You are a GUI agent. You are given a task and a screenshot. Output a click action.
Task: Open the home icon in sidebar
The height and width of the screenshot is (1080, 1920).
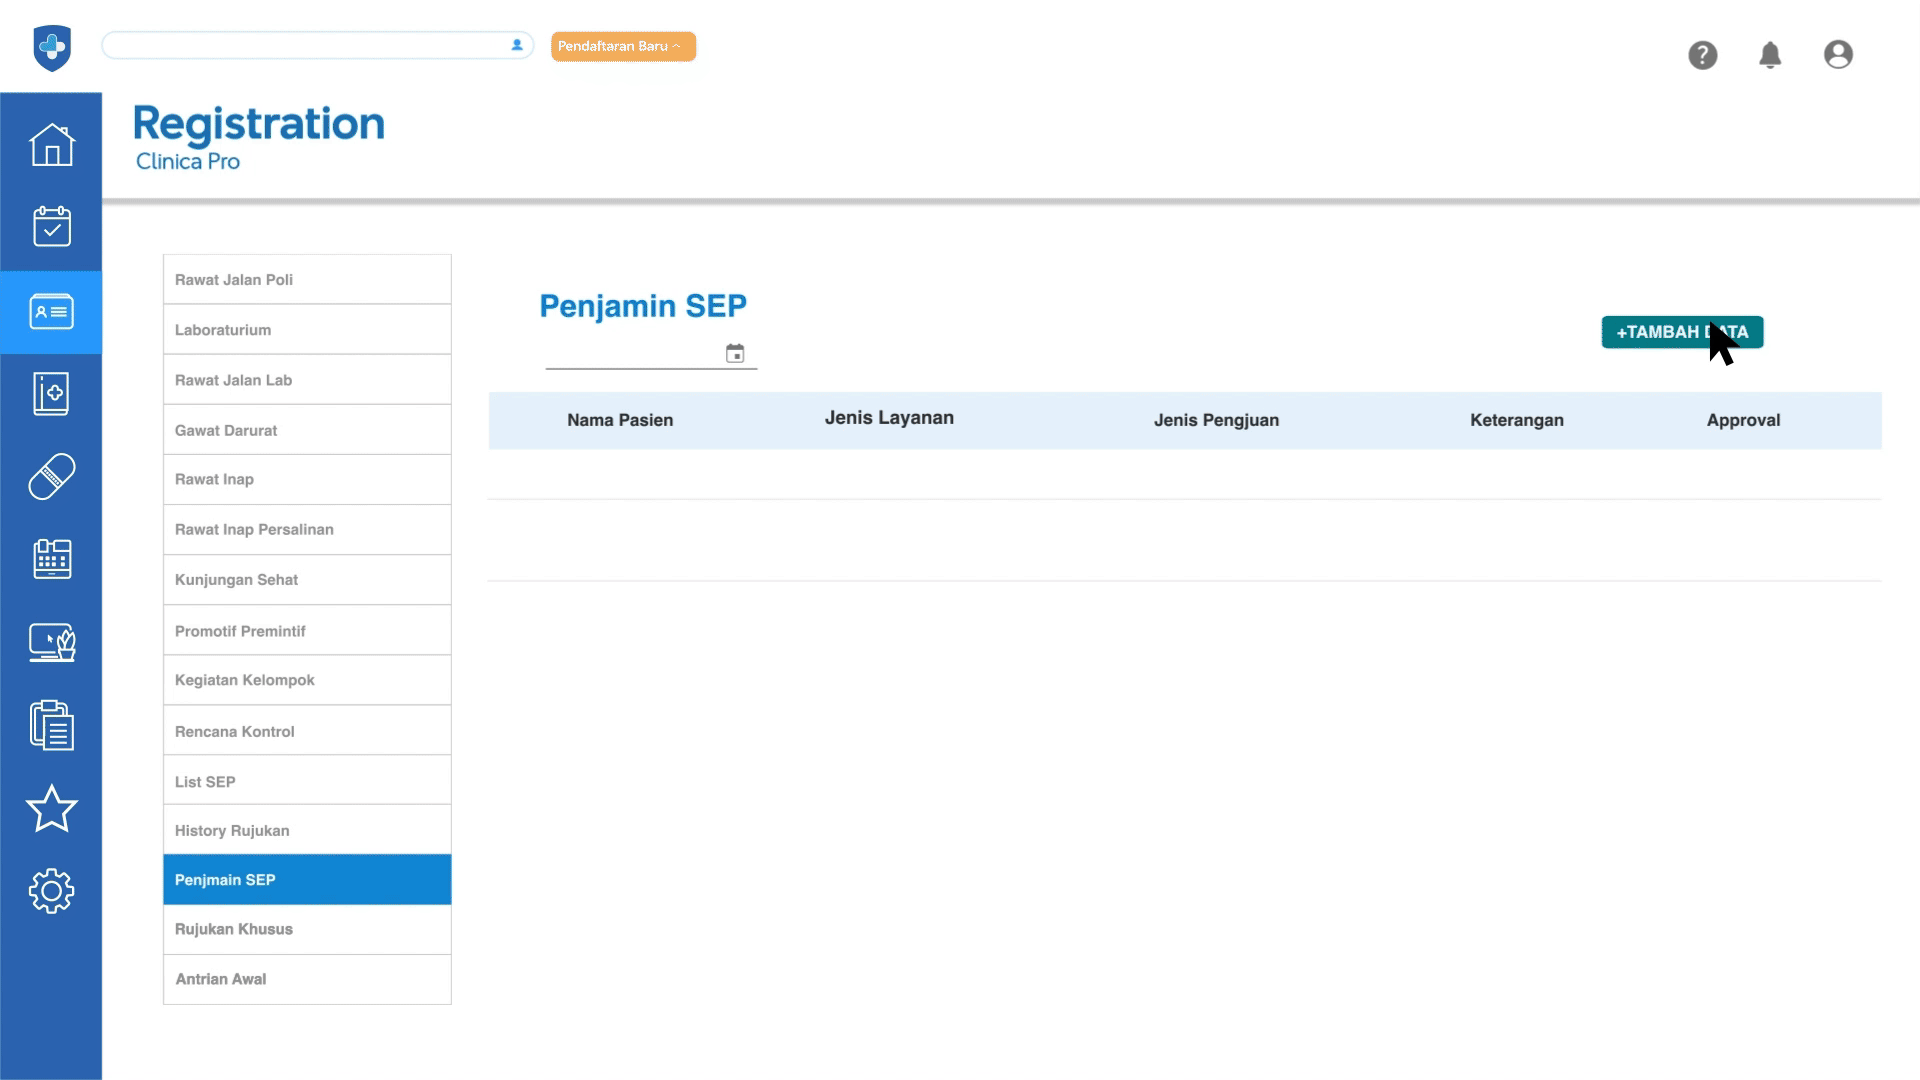[52, 145]
